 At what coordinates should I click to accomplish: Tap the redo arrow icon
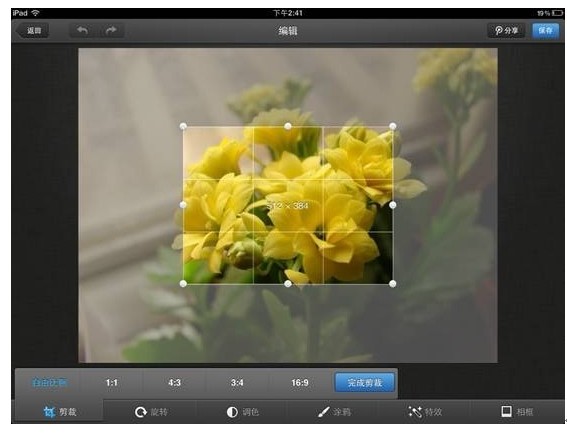[x=111, y=30]
